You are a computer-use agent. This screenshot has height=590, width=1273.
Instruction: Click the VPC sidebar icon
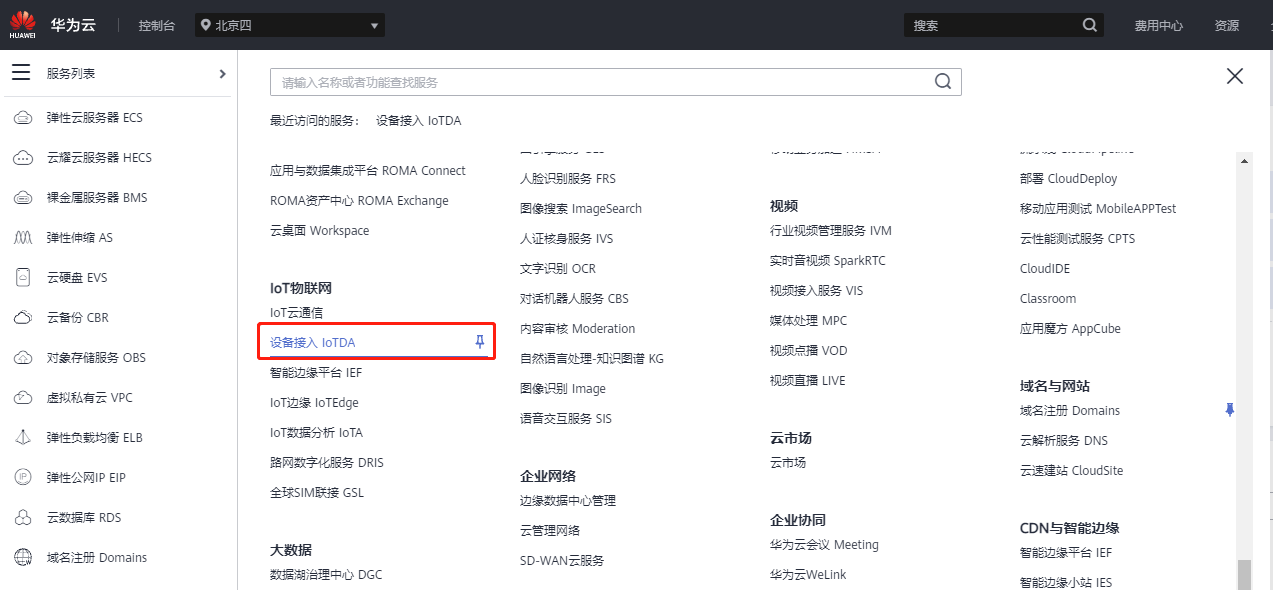[x=22, y=398]
